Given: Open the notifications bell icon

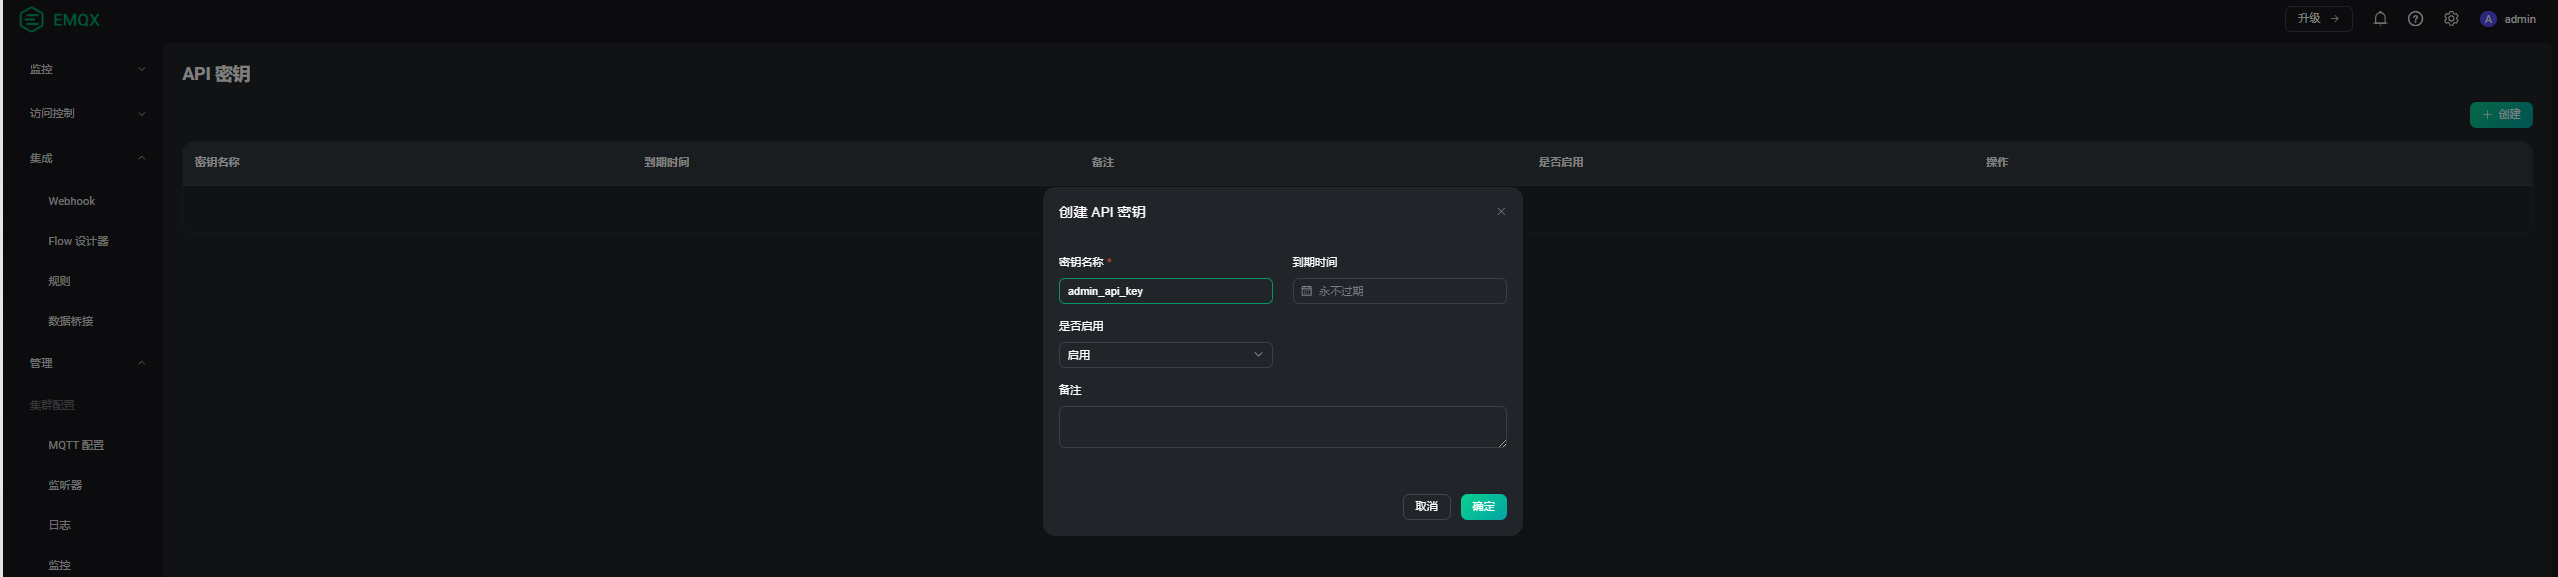Looking at the screenshot, I should (2380, 19).
